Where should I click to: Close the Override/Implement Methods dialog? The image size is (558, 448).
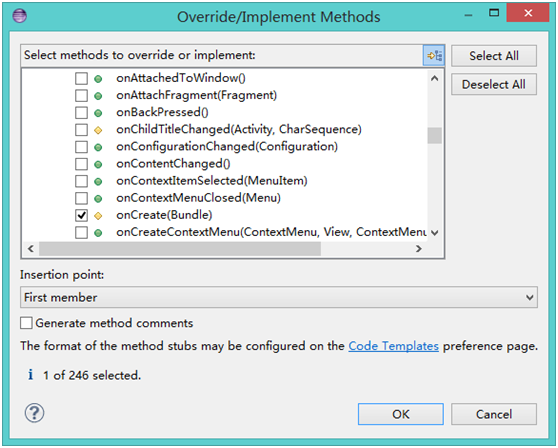(528, 13)
